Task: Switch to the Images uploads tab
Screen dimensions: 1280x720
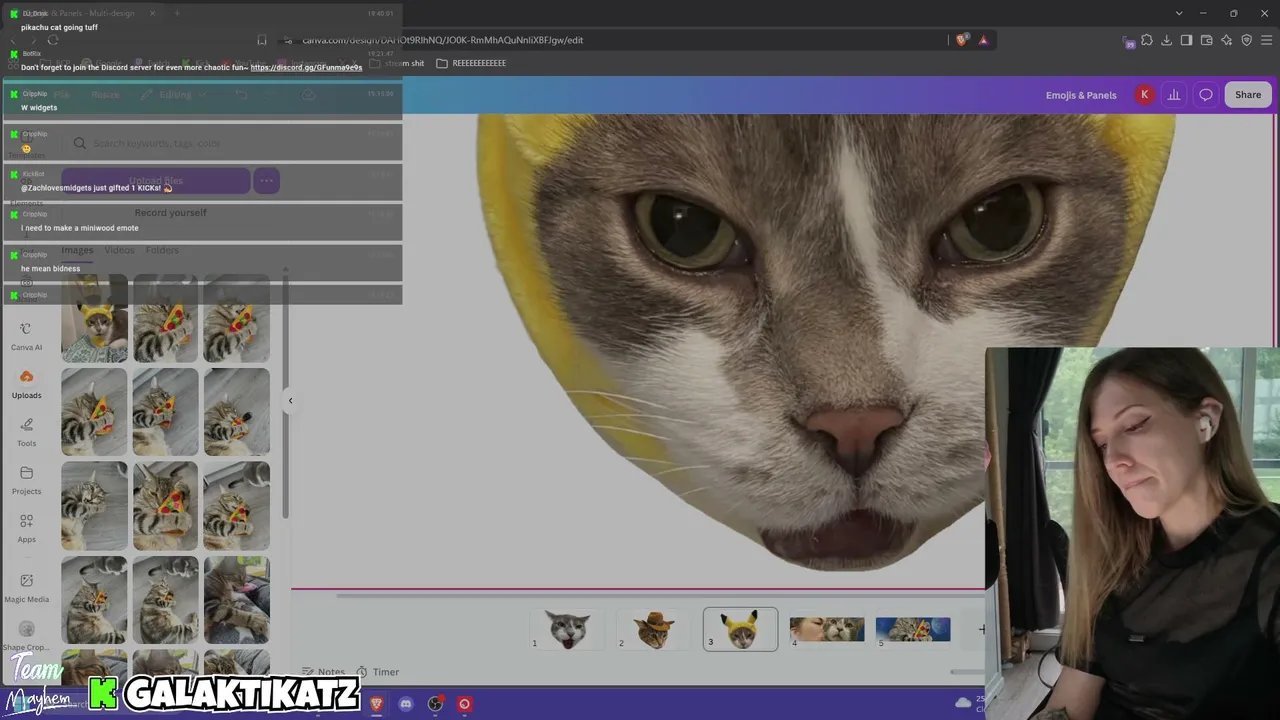Action: [x=77, y=250]
